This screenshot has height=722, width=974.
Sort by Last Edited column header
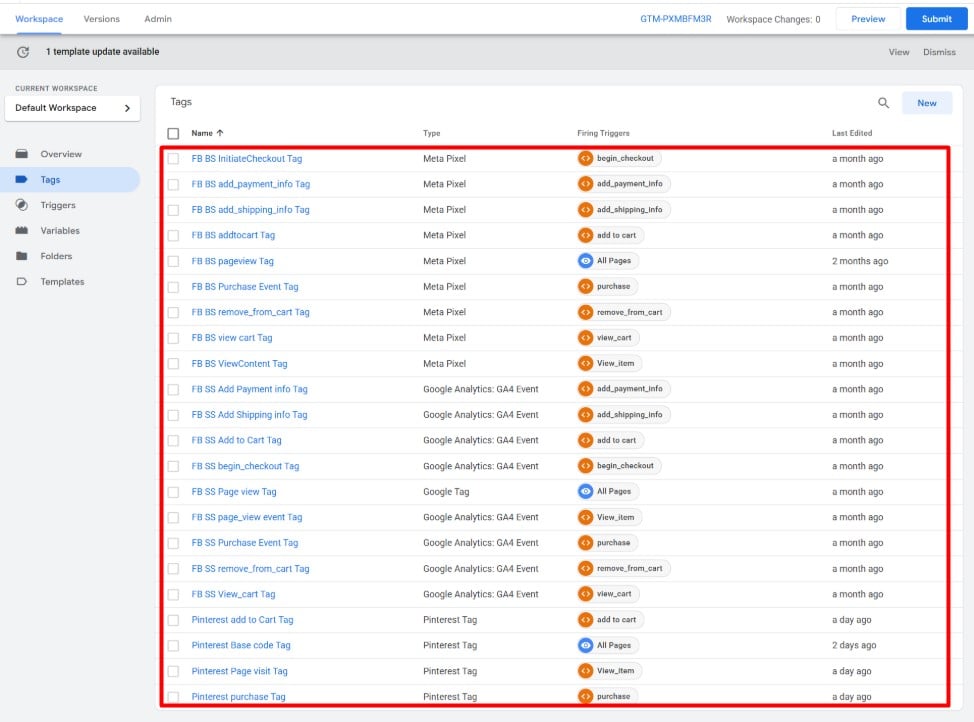(852, 133)
